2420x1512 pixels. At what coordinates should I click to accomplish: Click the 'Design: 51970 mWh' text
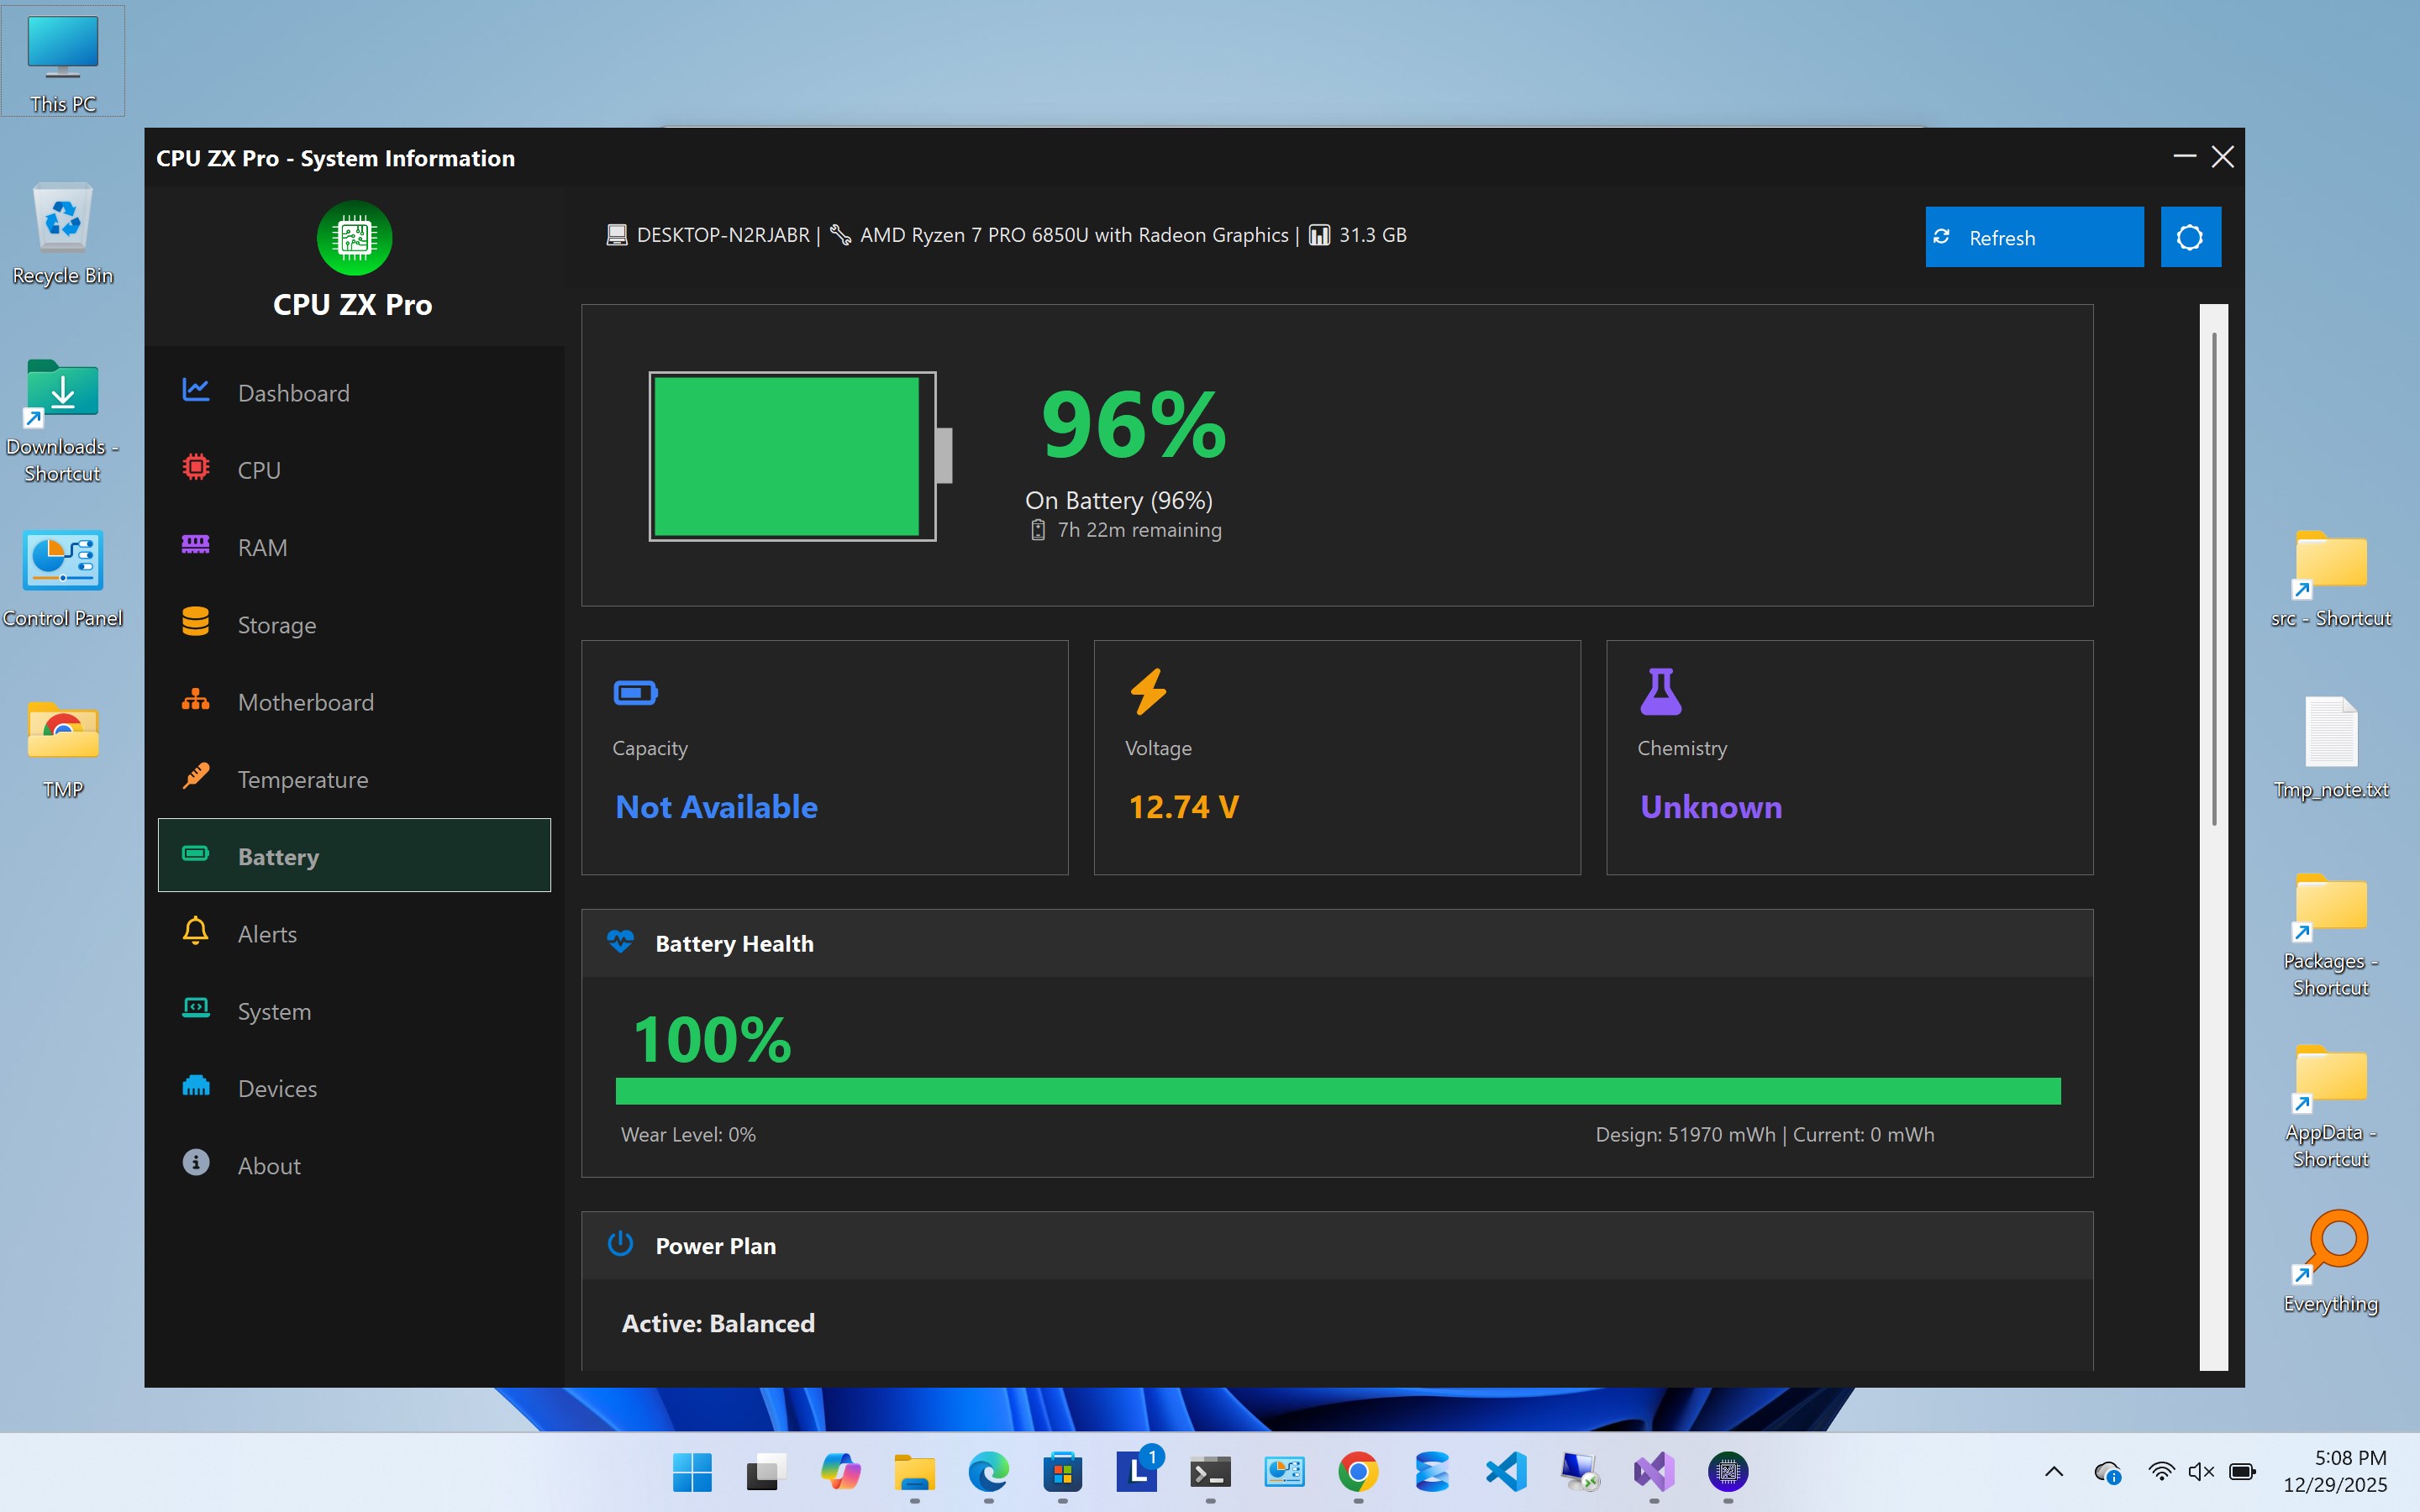(x=1685, y=1134)
